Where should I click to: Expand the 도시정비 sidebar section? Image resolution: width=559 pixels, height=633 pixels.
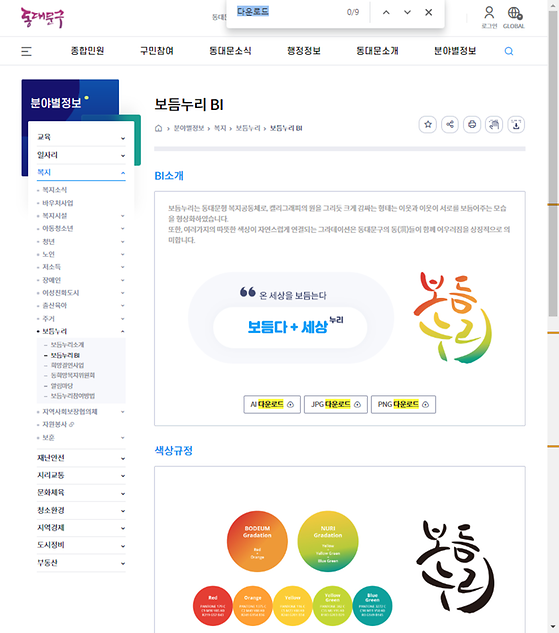pyautogui.click(x=81, y=545)
